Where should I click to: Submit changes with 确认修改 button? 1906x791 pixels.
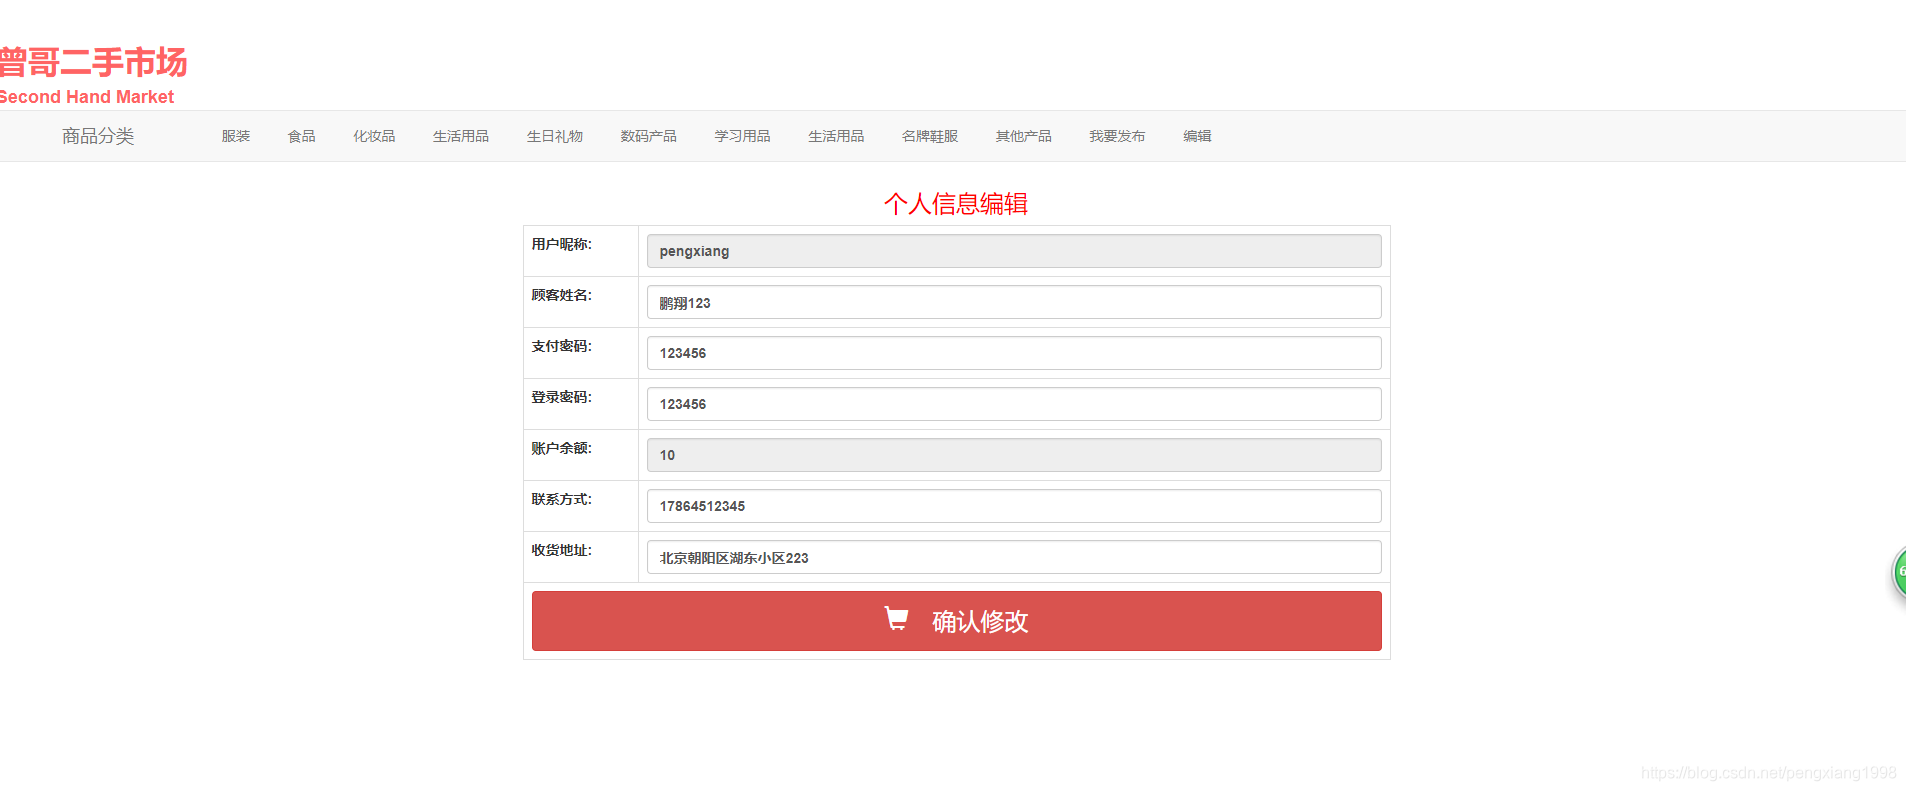point(957,621)
